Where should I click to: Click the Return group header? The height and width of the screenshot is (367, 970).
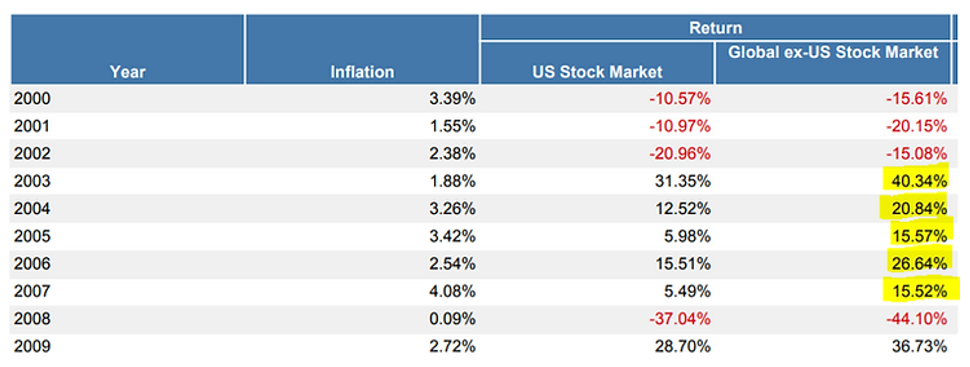pos(715,28)
